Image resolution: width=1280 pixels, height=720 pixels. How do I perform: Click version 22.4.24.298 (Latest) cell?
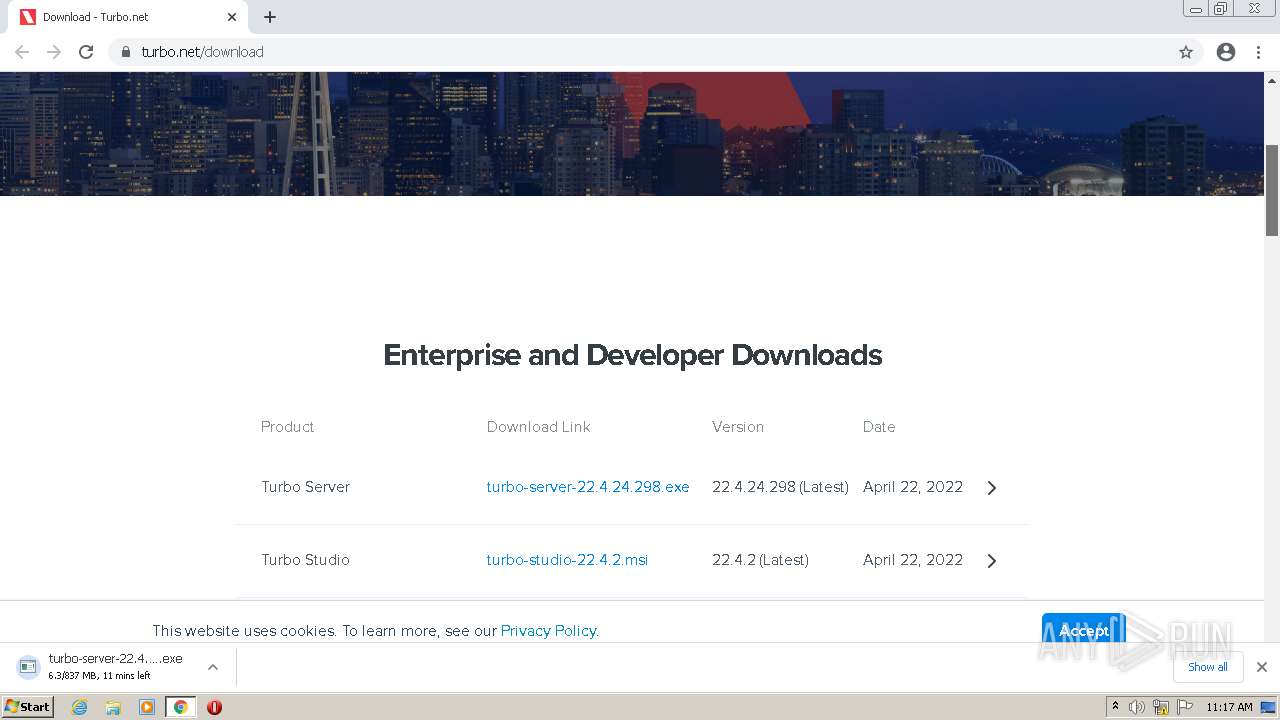point(780,487)
